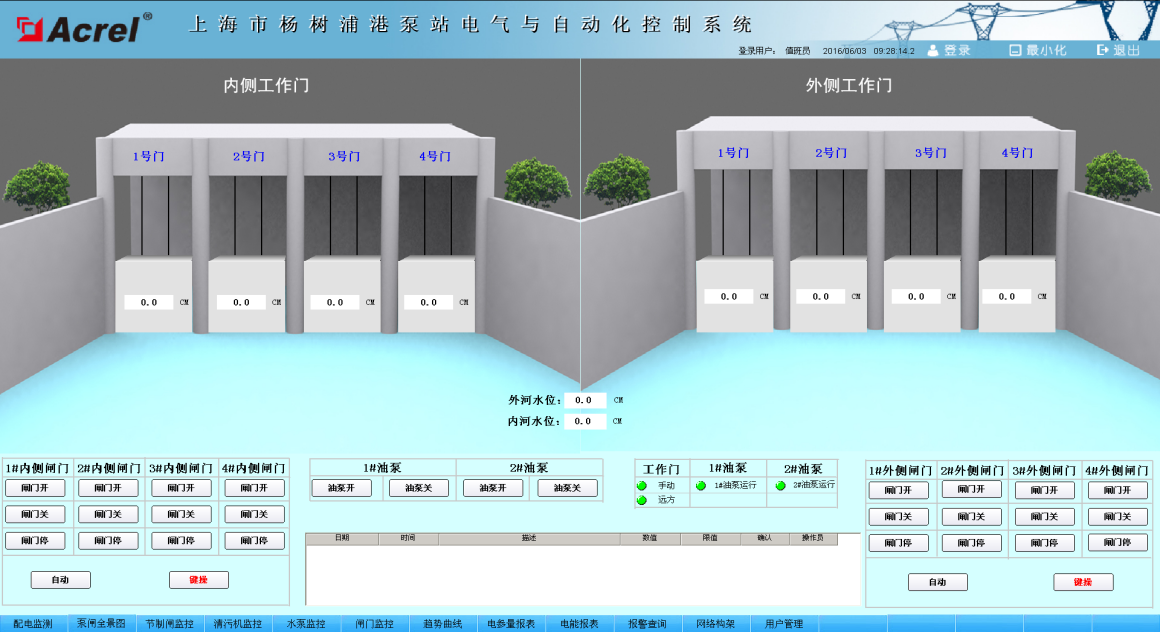Click the 2#油泵运行 green status light
This screenshot has width=1160, height=632.
tap(780, 486)
